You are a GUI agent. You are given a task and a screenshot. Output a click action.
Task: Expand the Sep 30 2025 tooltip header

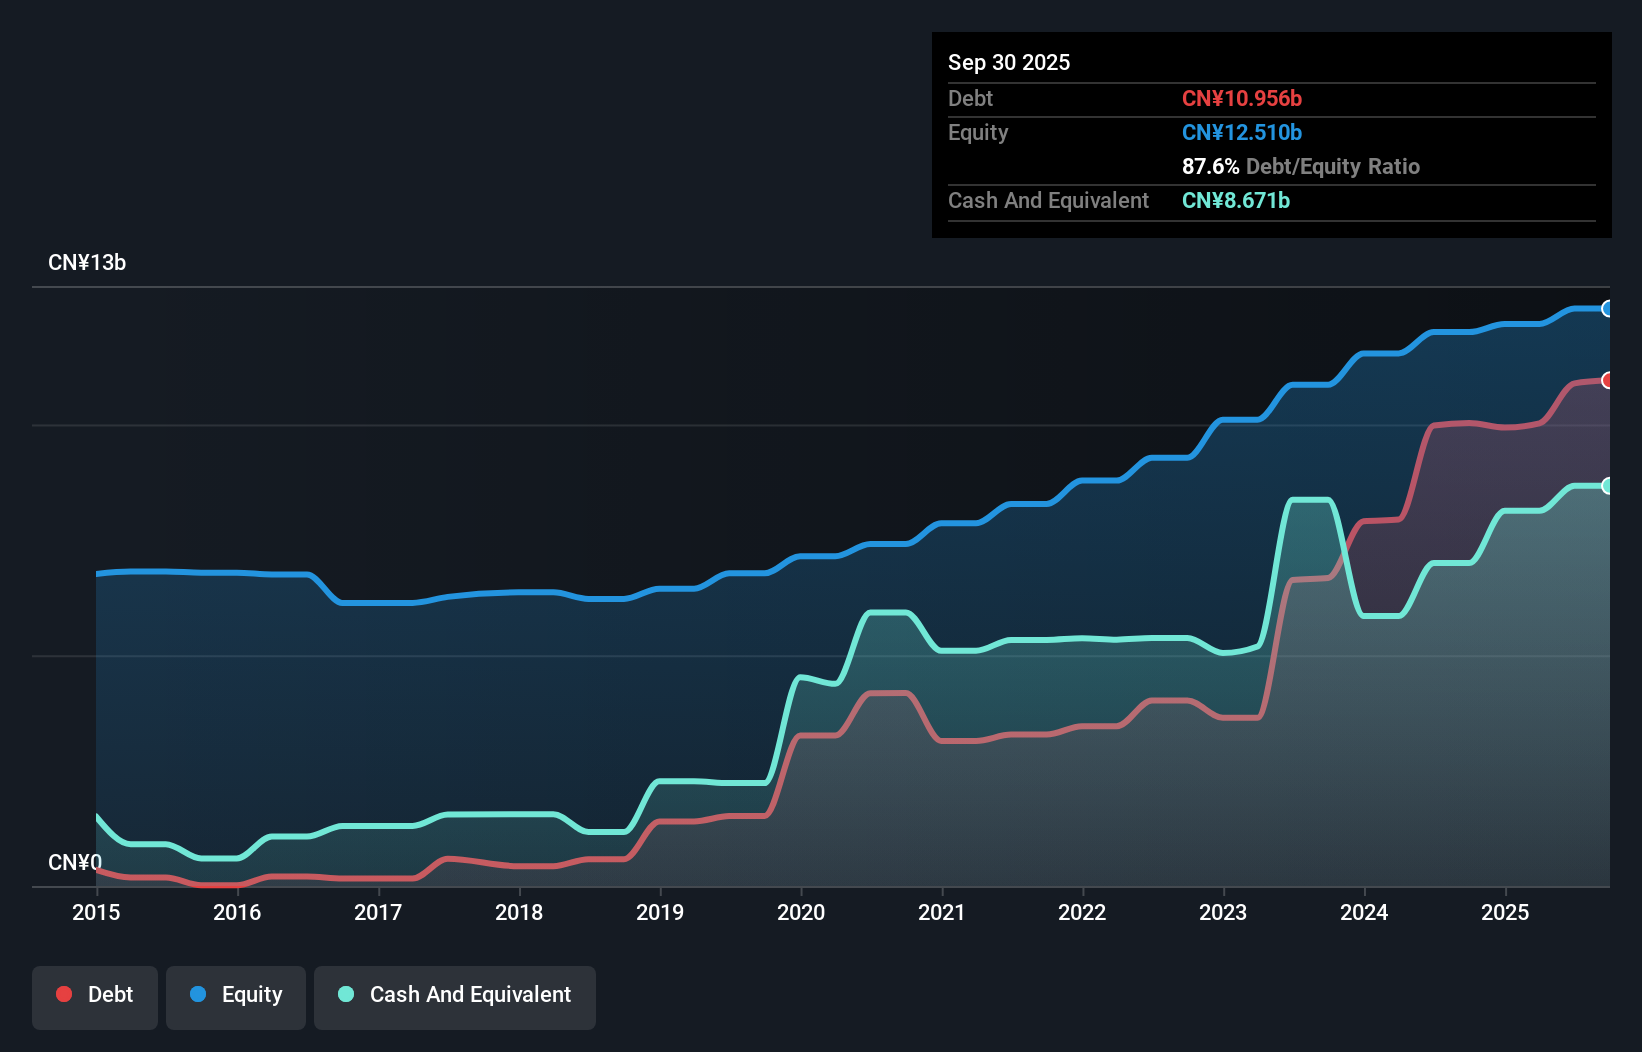click(x=1009, y=62)
